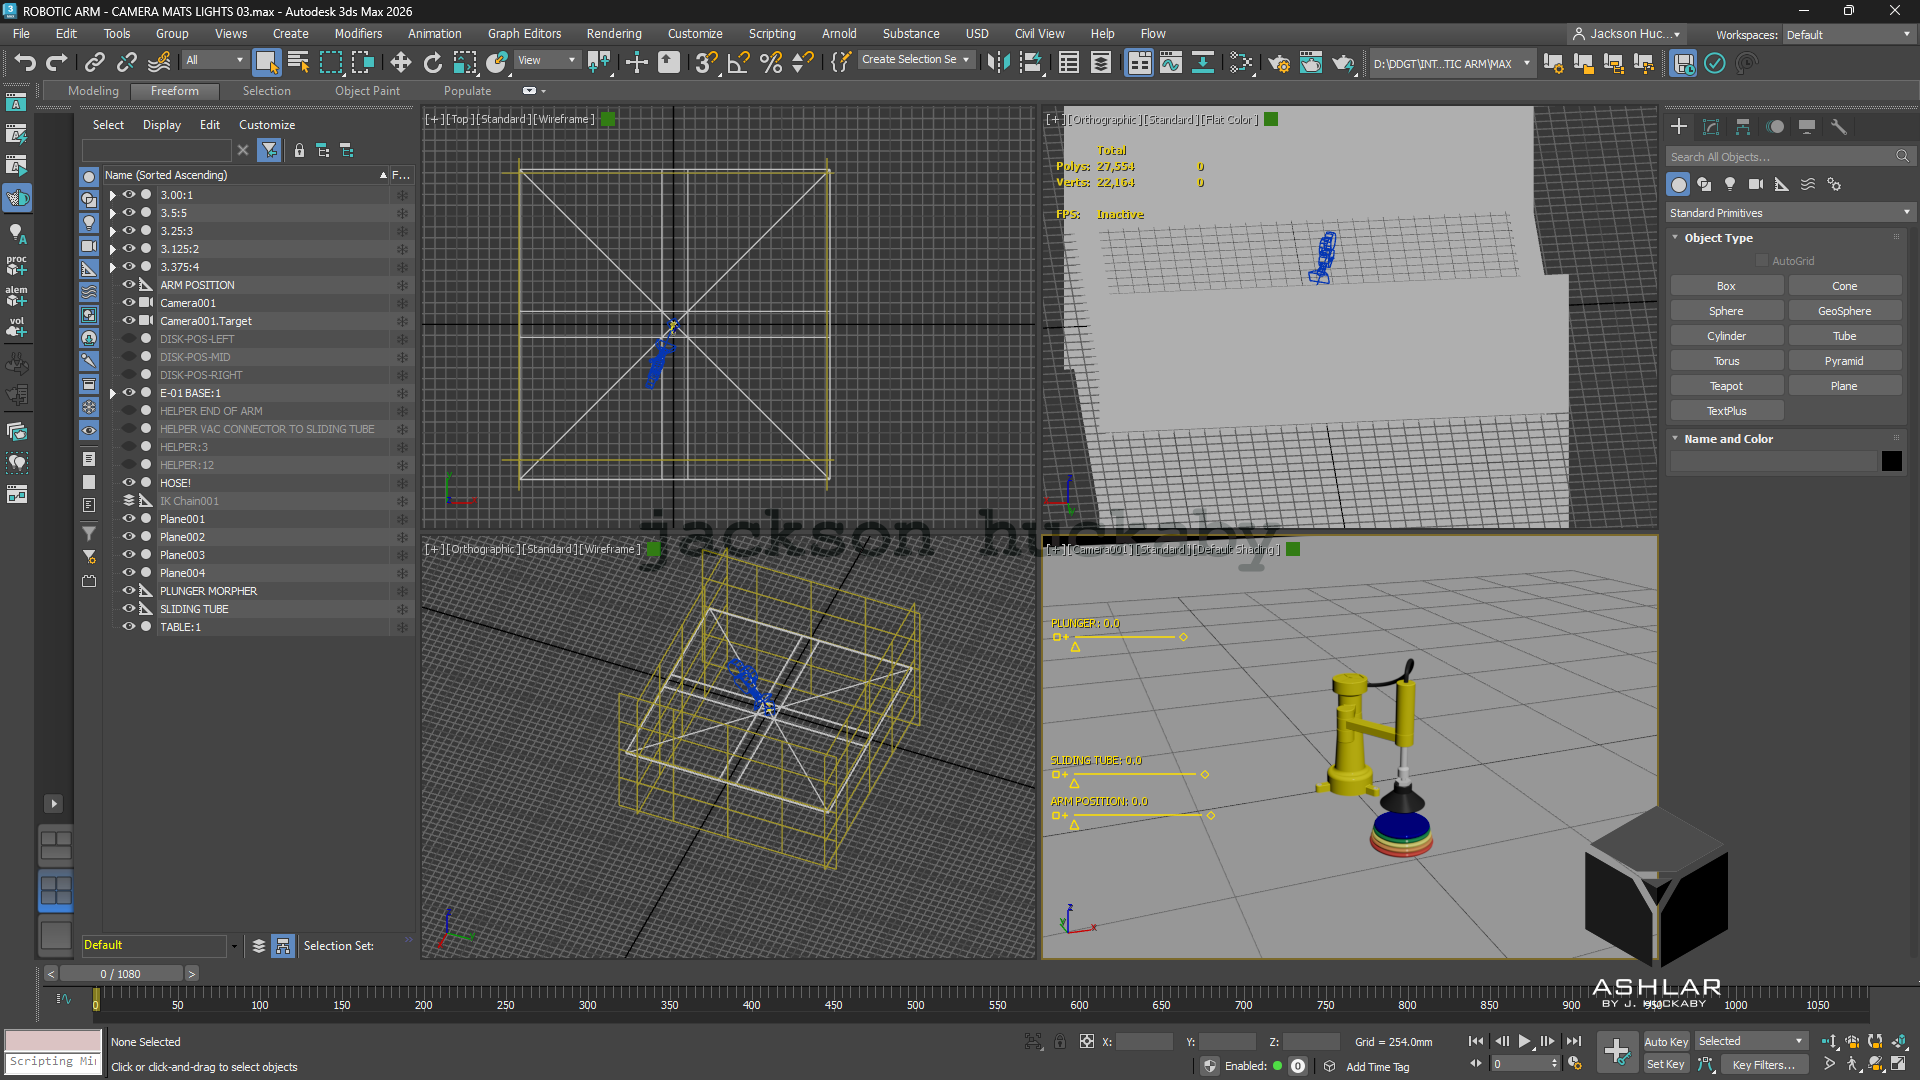Toggle visibility of TABLE:1 object

(129, 627)
